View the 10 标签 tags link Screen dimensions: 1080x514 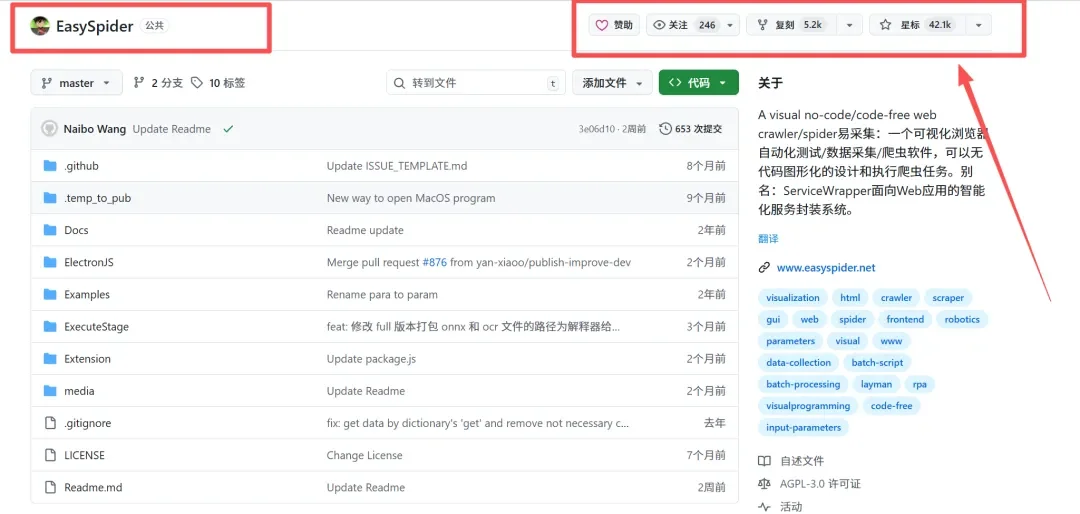[x=218, y=83]
